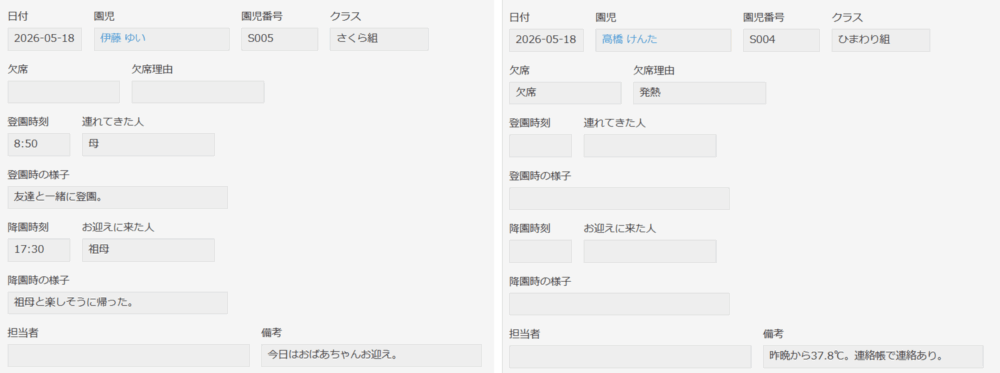The width and height of the screenshot is (1000, 373).
Task: Click the empty 降園時刻 field in 高橋 けんた record
Action: pyautogui.click(x=540, y=251)
